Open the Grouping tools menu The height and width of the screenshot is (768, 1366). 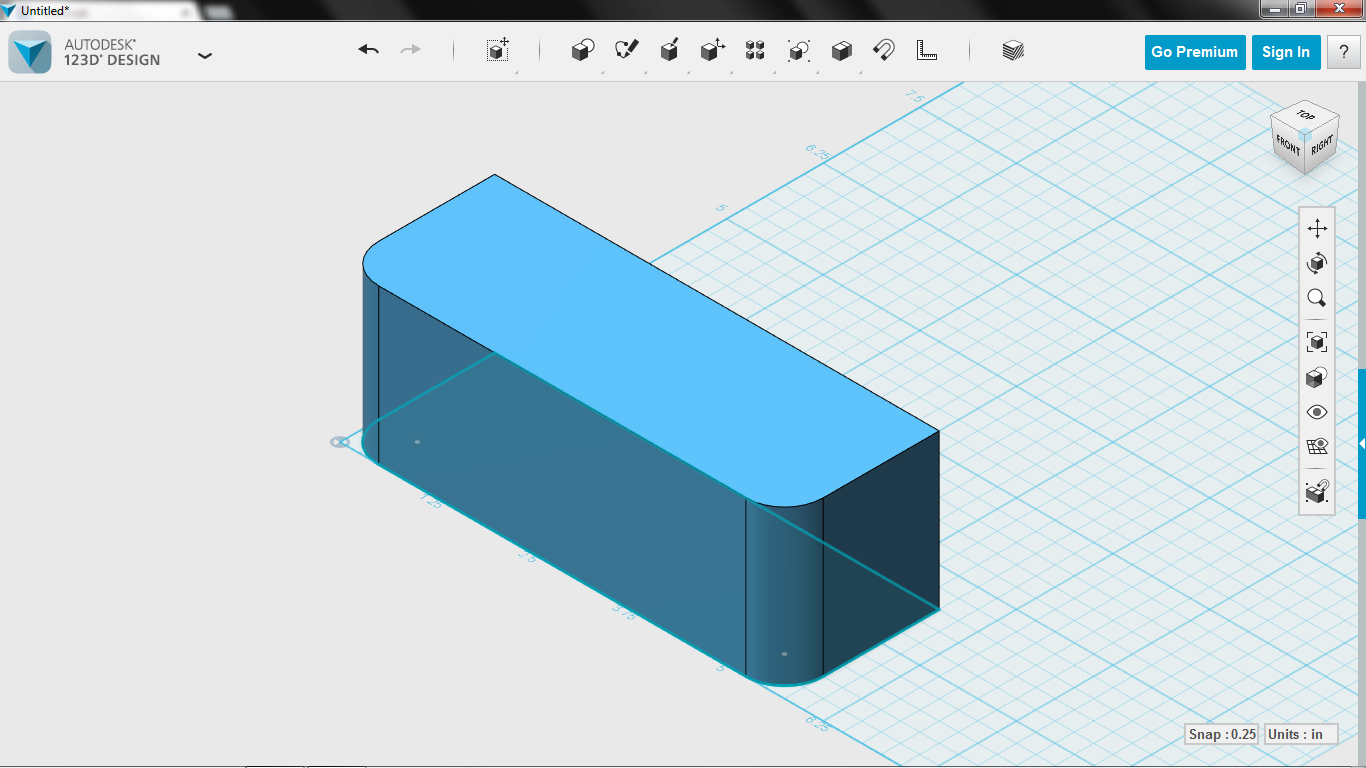798,51
